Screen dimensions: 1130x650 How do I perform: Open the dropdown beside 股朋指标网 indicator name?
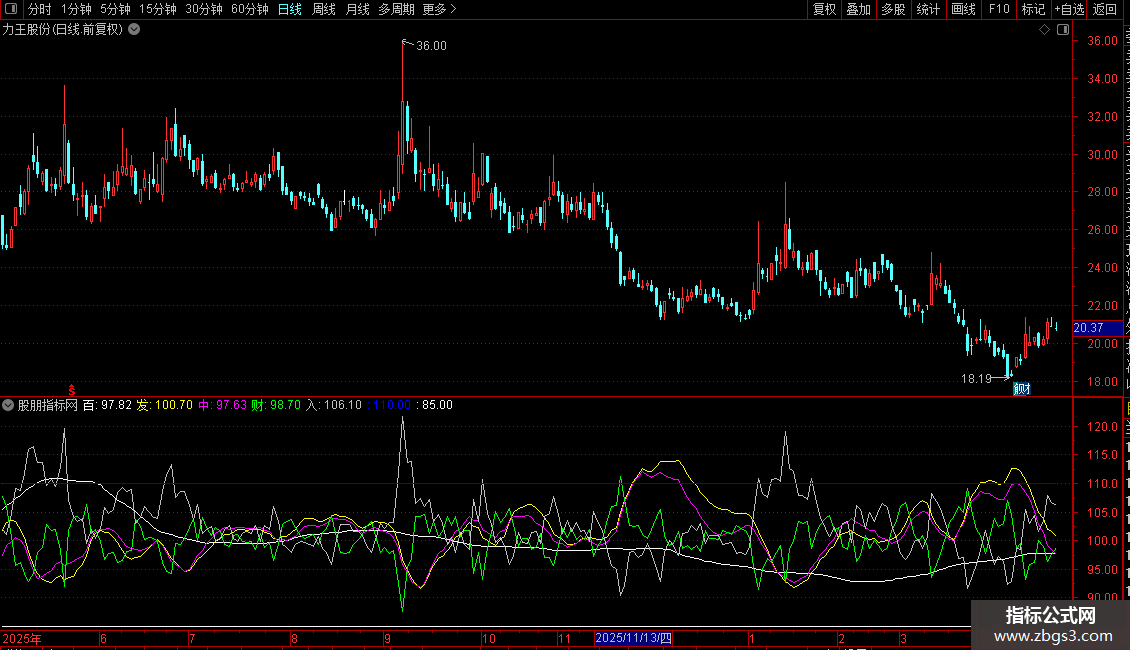point(8,405)
